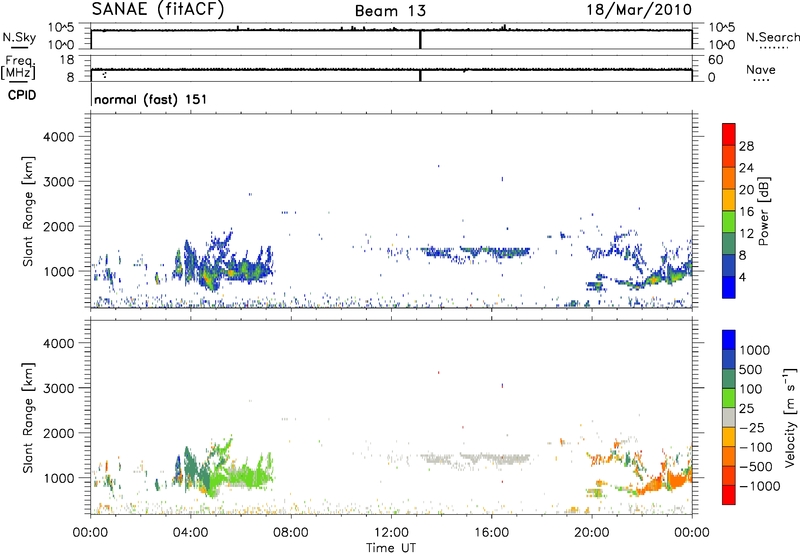Click the 28 value on Power colorbar
800x554 pixels.
click(x=746, y=146)
